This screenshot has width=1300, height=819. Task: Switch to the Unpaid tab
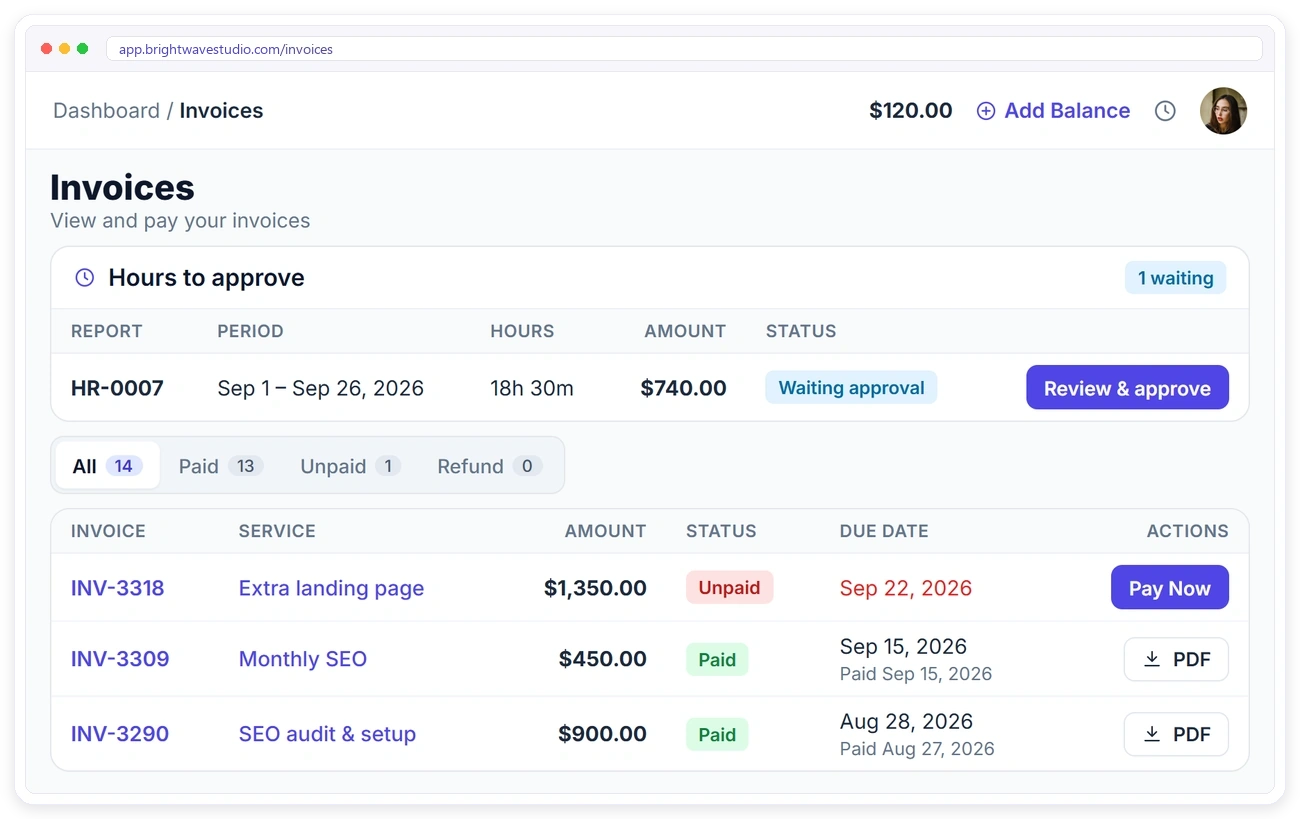coord(350,466)
